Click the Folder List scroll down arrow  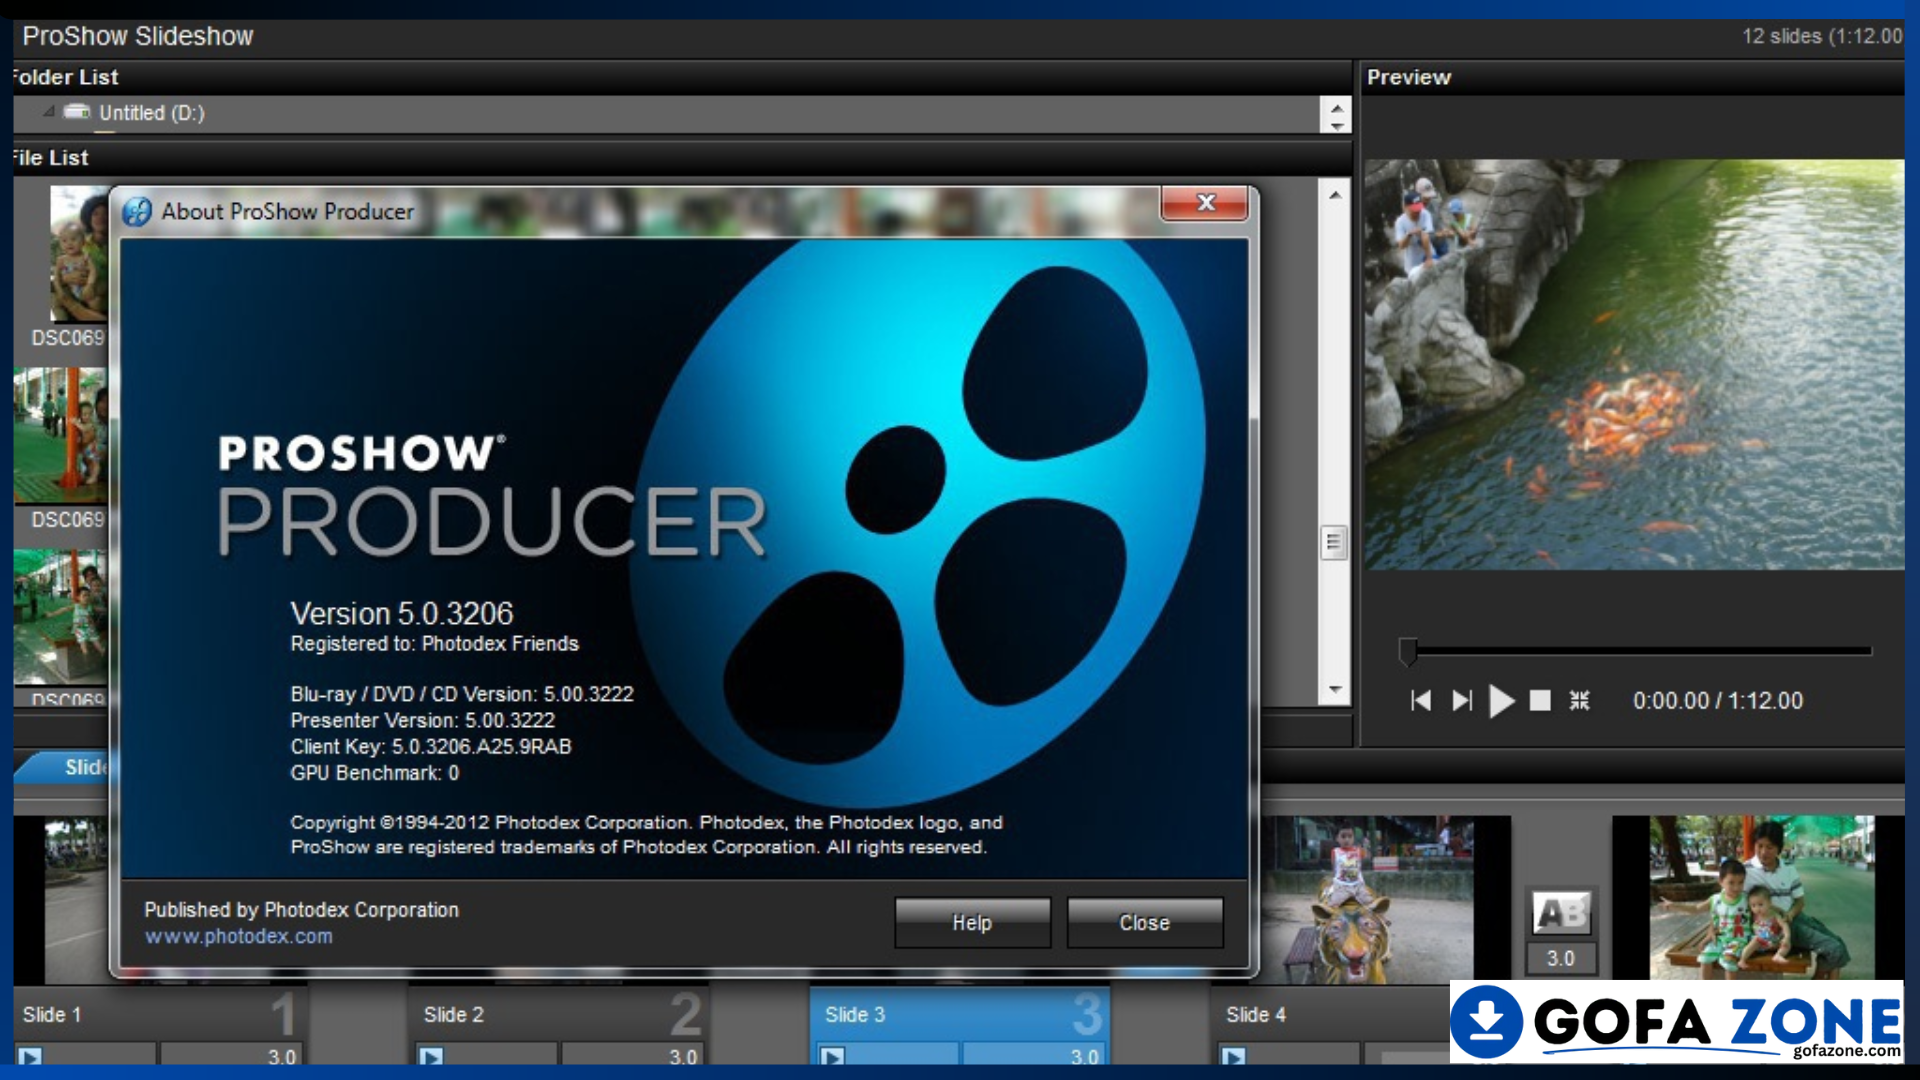coord(1336,125)
